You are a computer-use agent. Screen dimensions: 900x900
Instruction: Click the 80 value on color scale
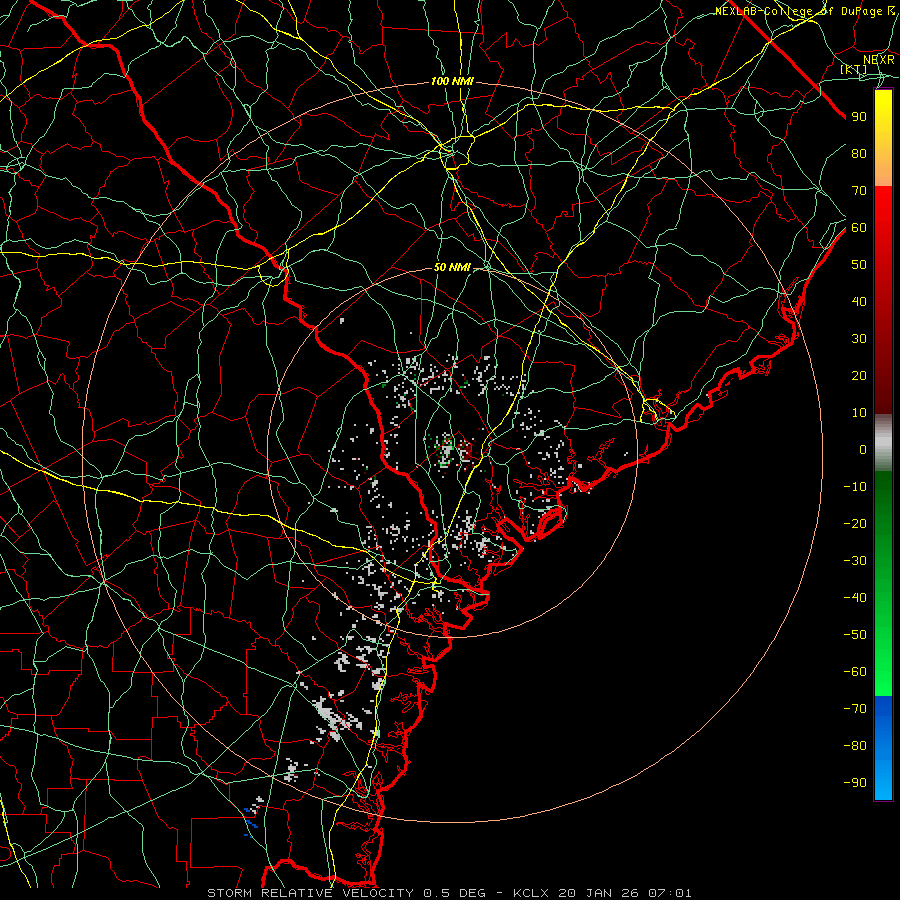[x=859, y=153]
